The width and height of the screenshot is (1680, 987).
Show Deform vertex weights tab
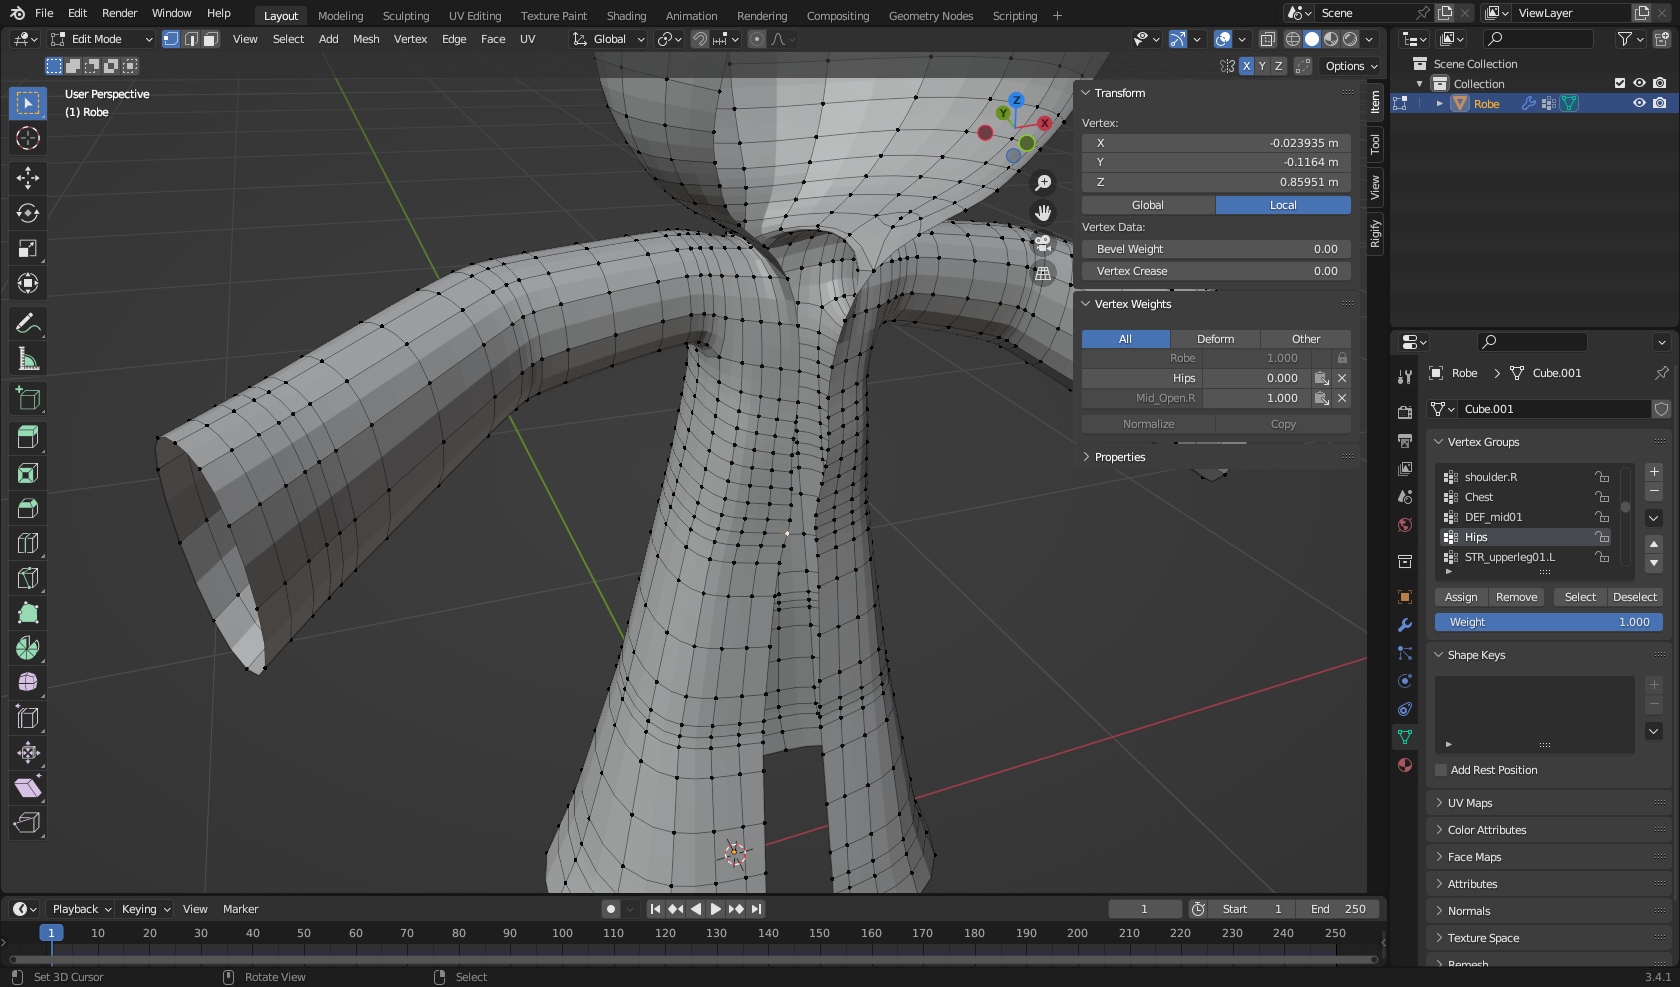click(x=1215, y=339)
